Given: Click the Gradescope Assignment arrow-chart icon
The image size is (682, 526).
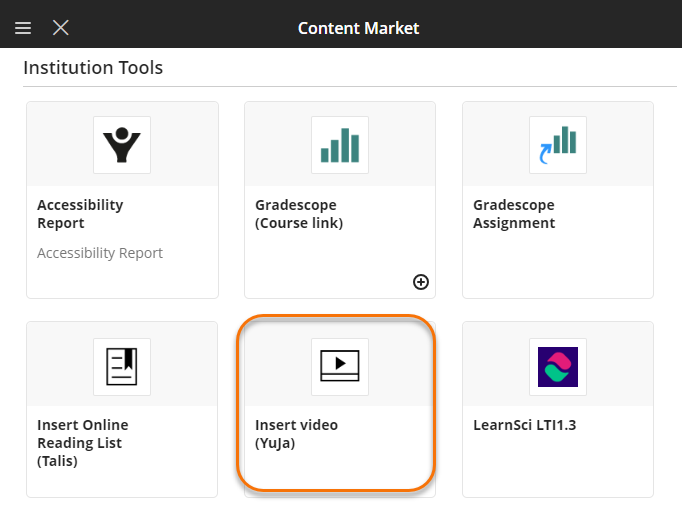Looking at the screenshot, I should (557, 145).
